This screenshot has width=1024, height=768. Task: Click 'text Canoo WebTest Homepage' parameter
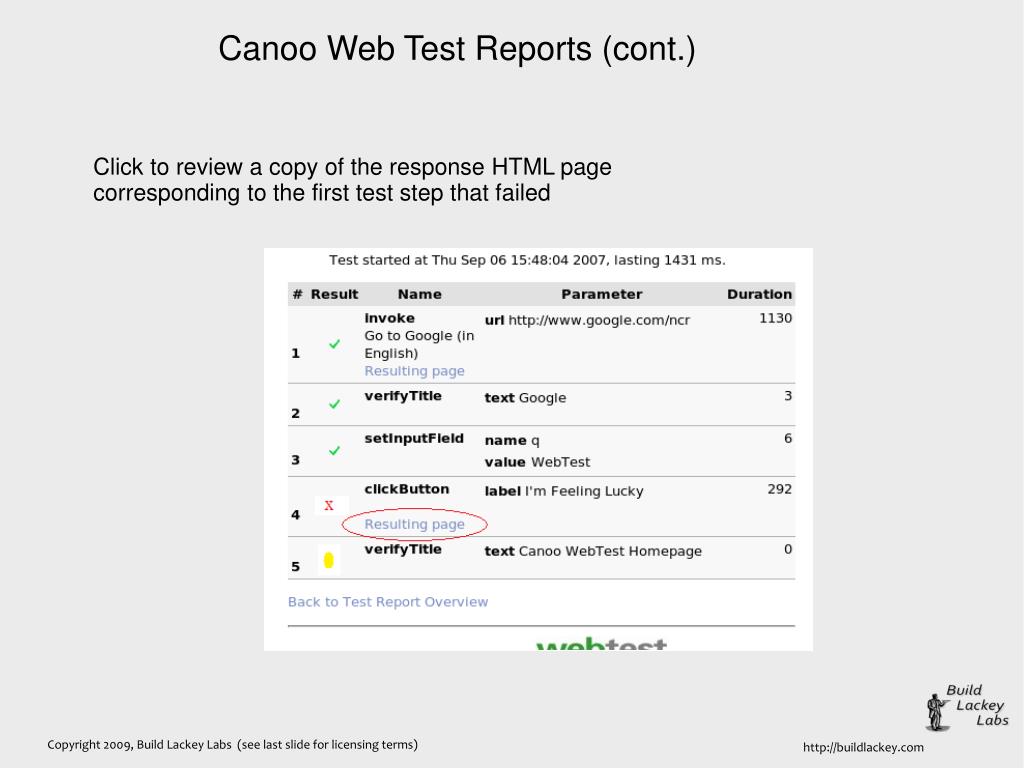593,551
